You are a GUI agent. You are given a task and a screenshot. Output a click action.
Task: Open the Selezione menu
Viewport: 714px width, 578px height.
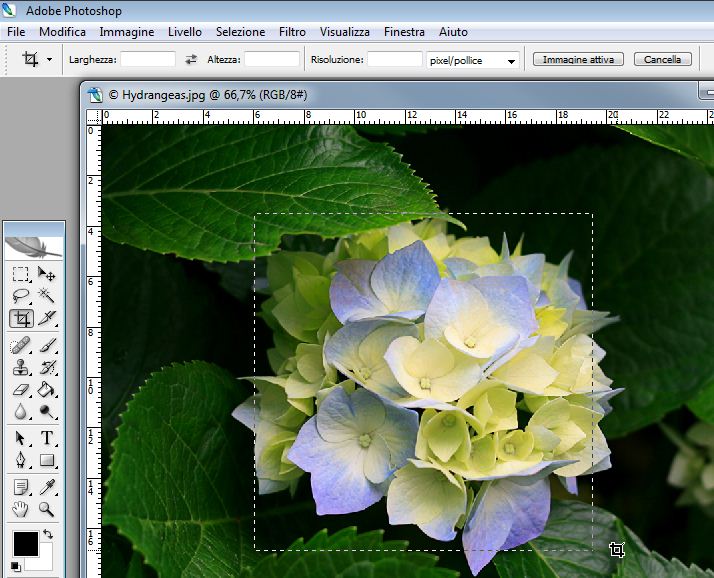pos(240,32)
